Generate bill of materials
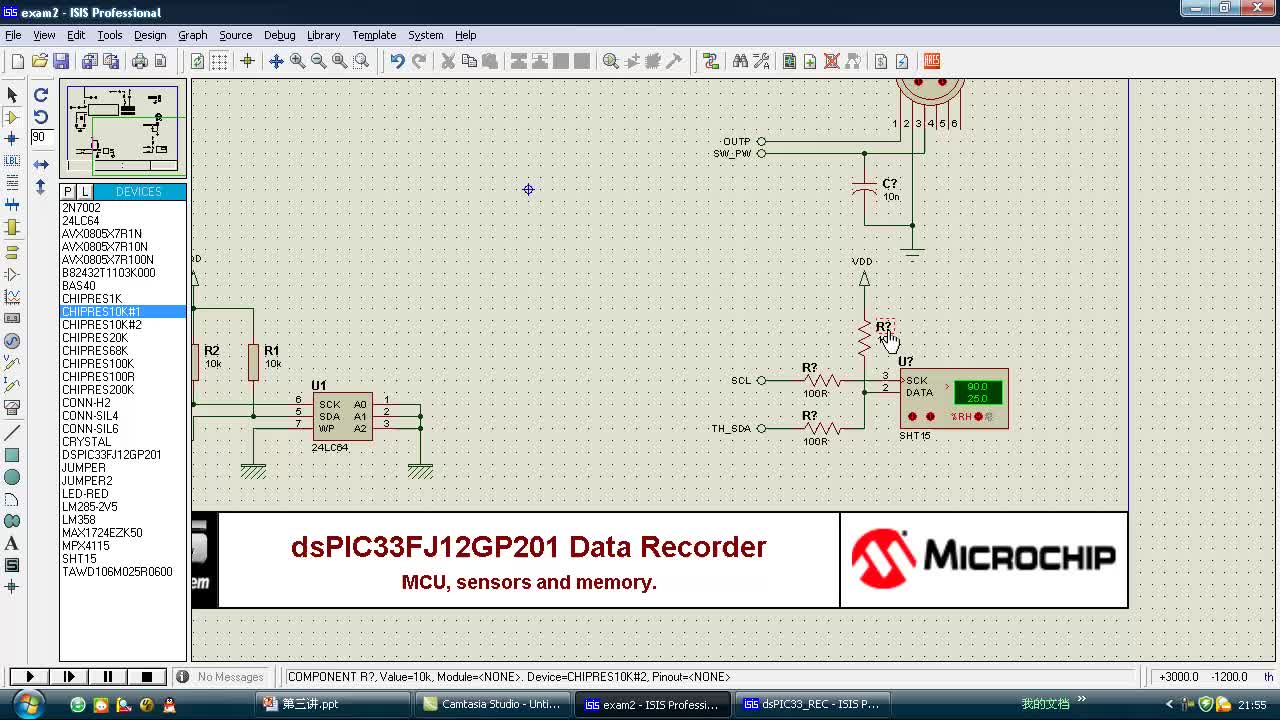The width and height of the screenshot is (1280, 720). tap(880, 61)
